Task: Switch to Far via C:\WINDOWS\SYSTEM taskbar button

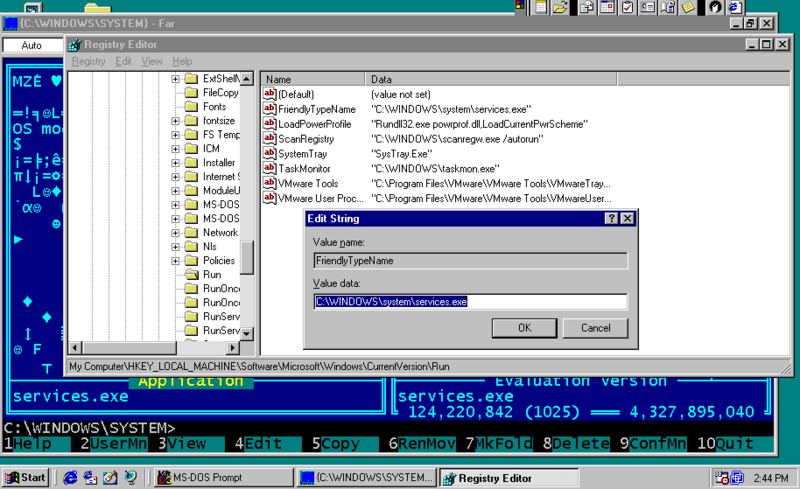Action: pos(366,478)
